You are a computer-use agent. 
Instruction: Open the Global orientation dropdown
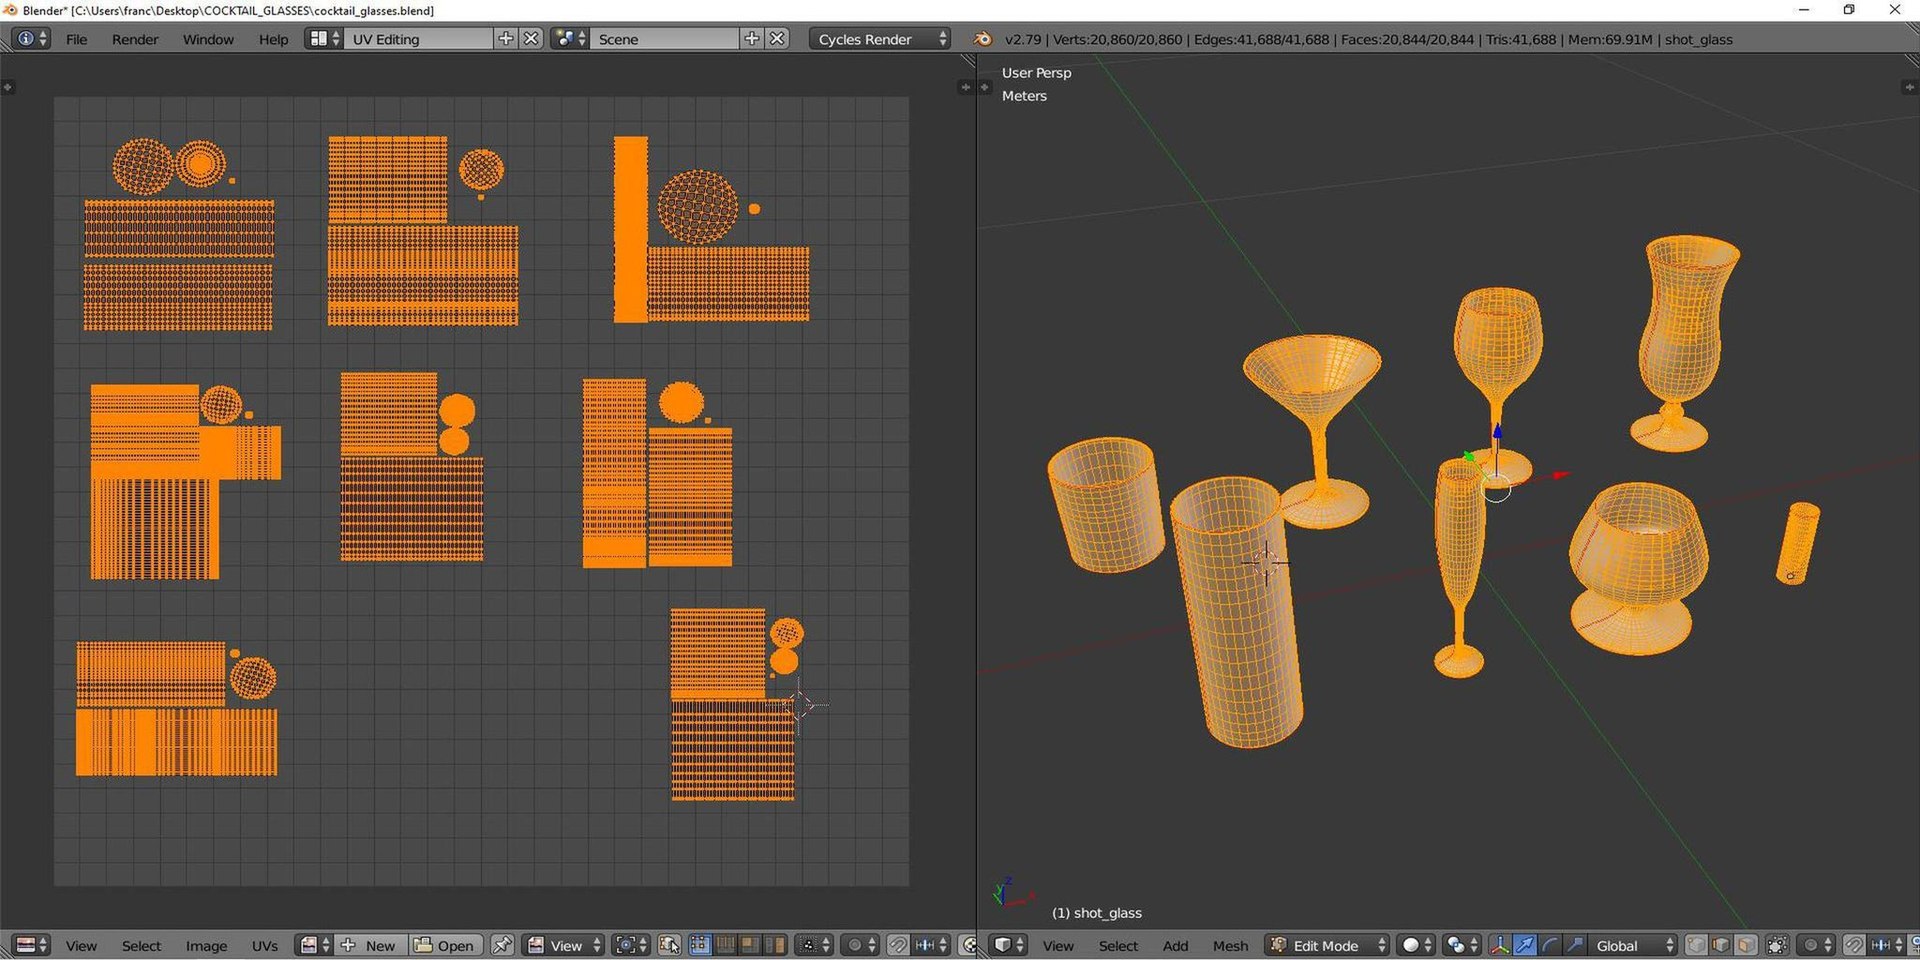click(1633, 945)
